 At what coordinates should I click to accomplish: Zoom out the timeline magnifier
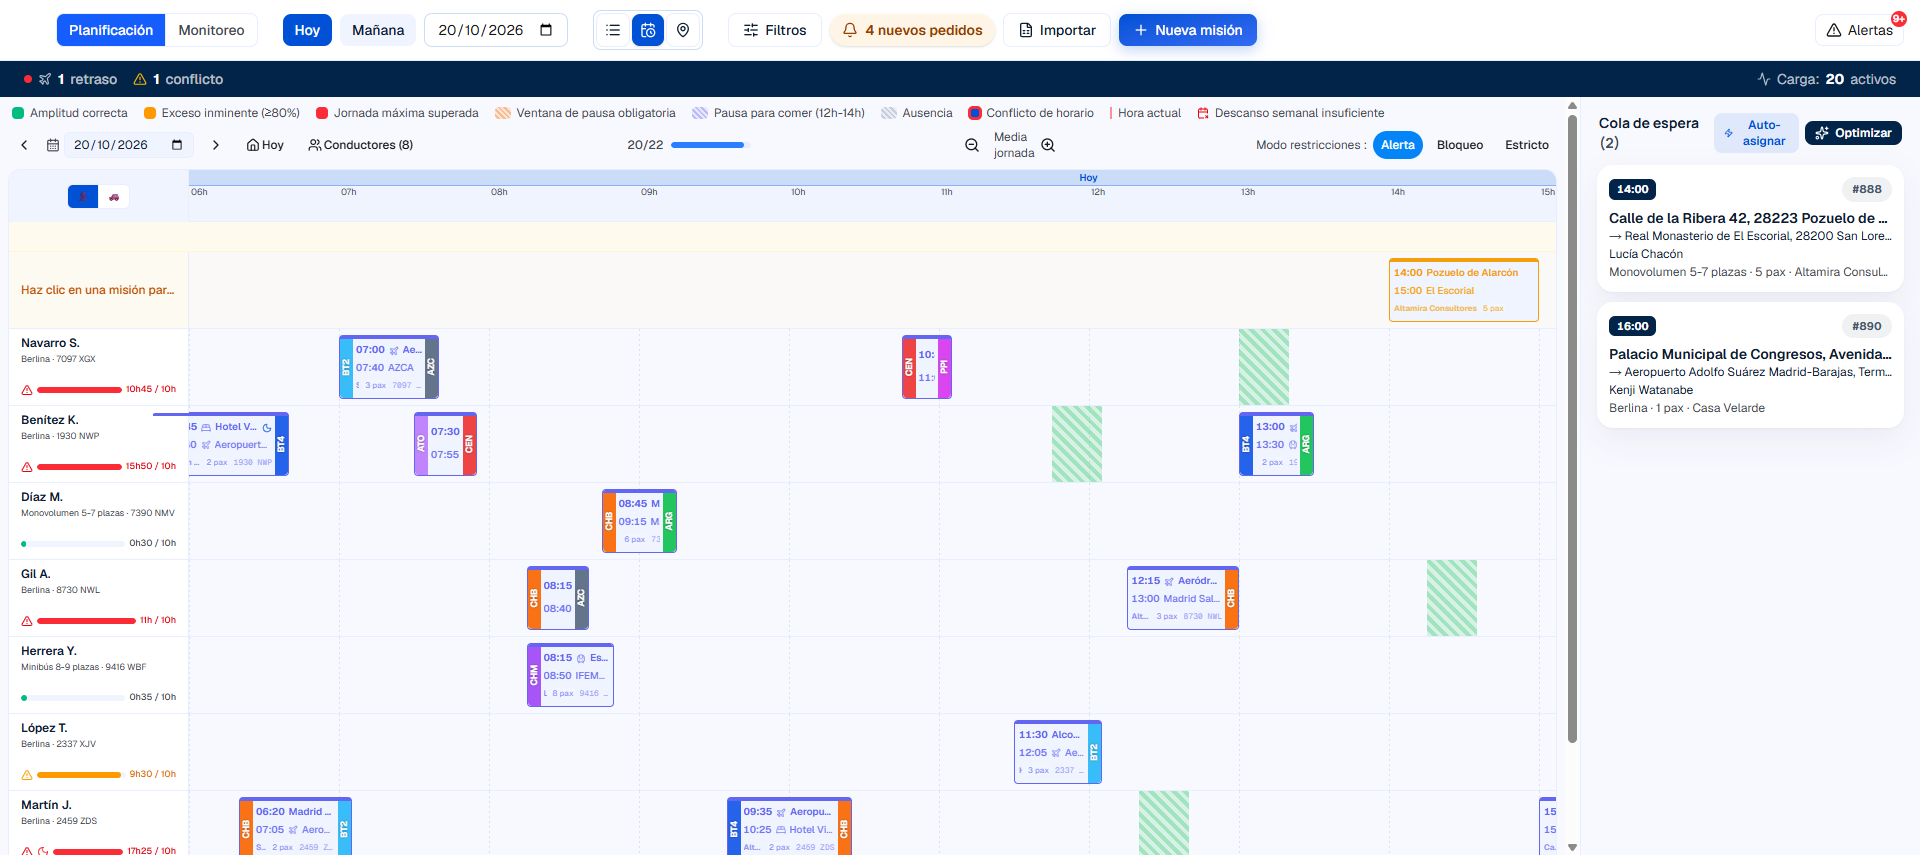[972, 145]
